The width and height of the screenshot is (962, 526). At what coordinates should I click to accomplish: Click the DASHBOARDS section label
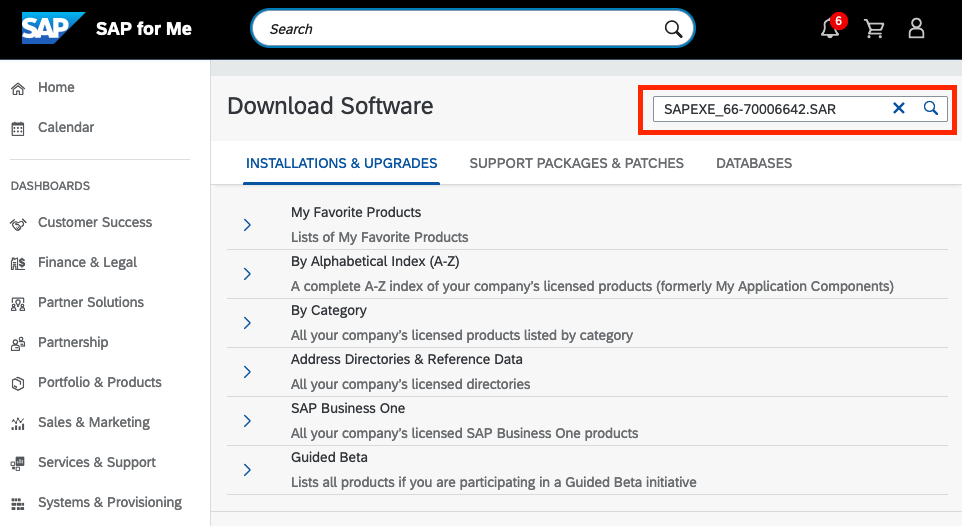point(50,186)
